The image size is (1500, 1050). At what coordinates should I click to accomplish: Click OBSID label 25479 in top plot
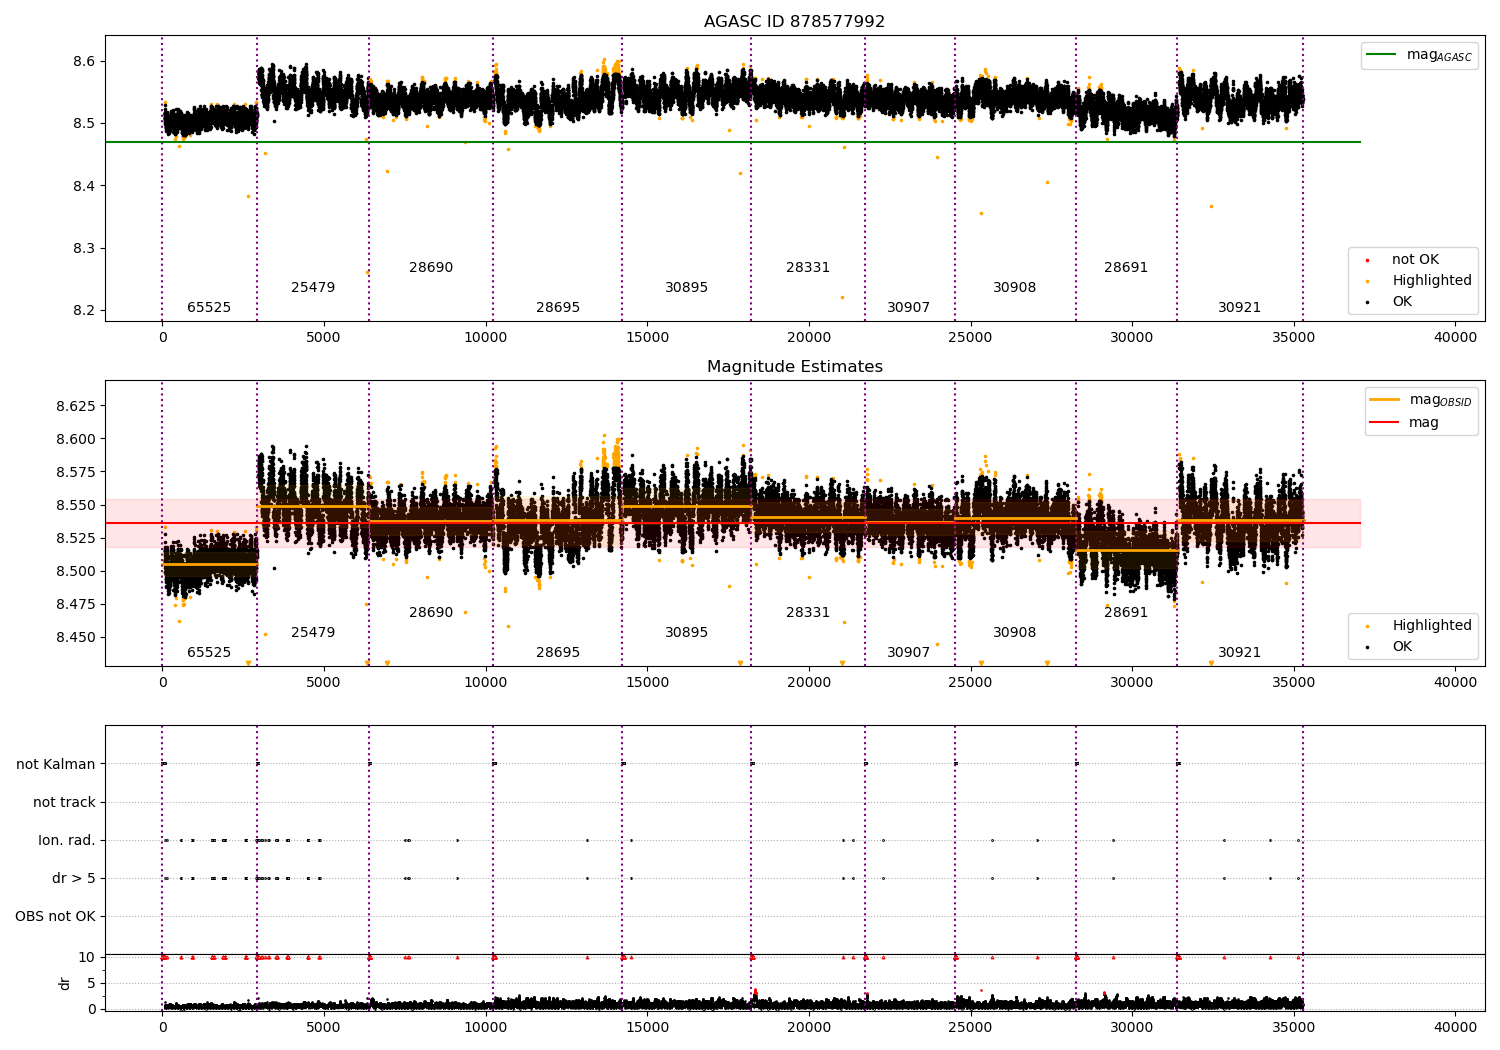tap(313, 288)
